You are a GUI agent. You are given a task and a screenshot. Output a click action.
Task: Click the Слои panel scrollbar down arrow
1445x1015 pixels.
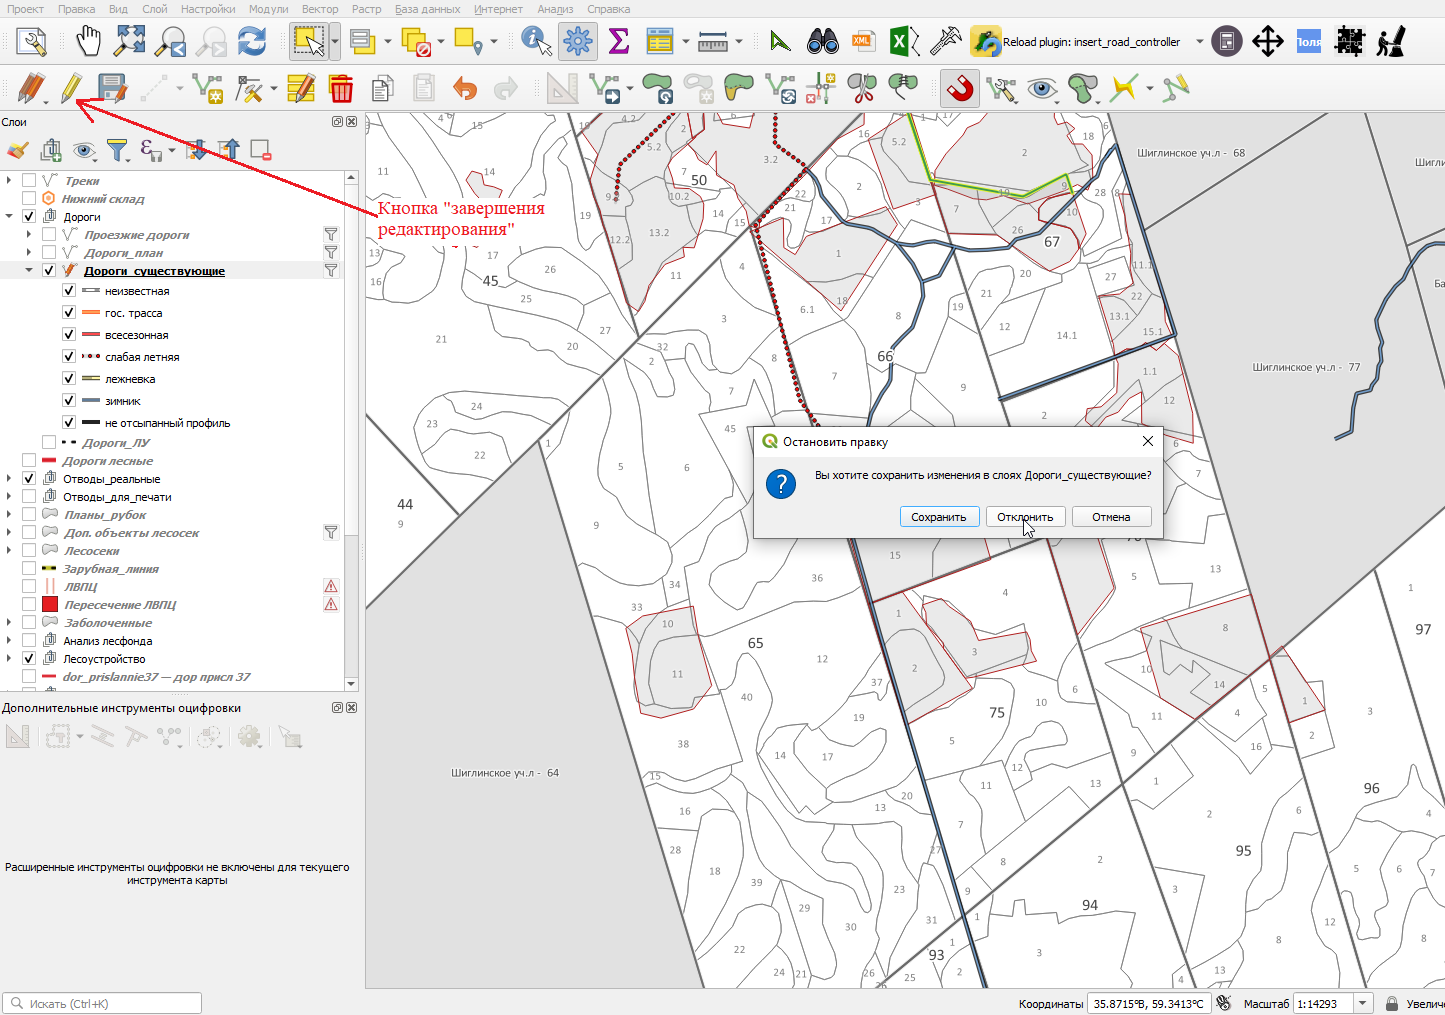click(351, 684)
